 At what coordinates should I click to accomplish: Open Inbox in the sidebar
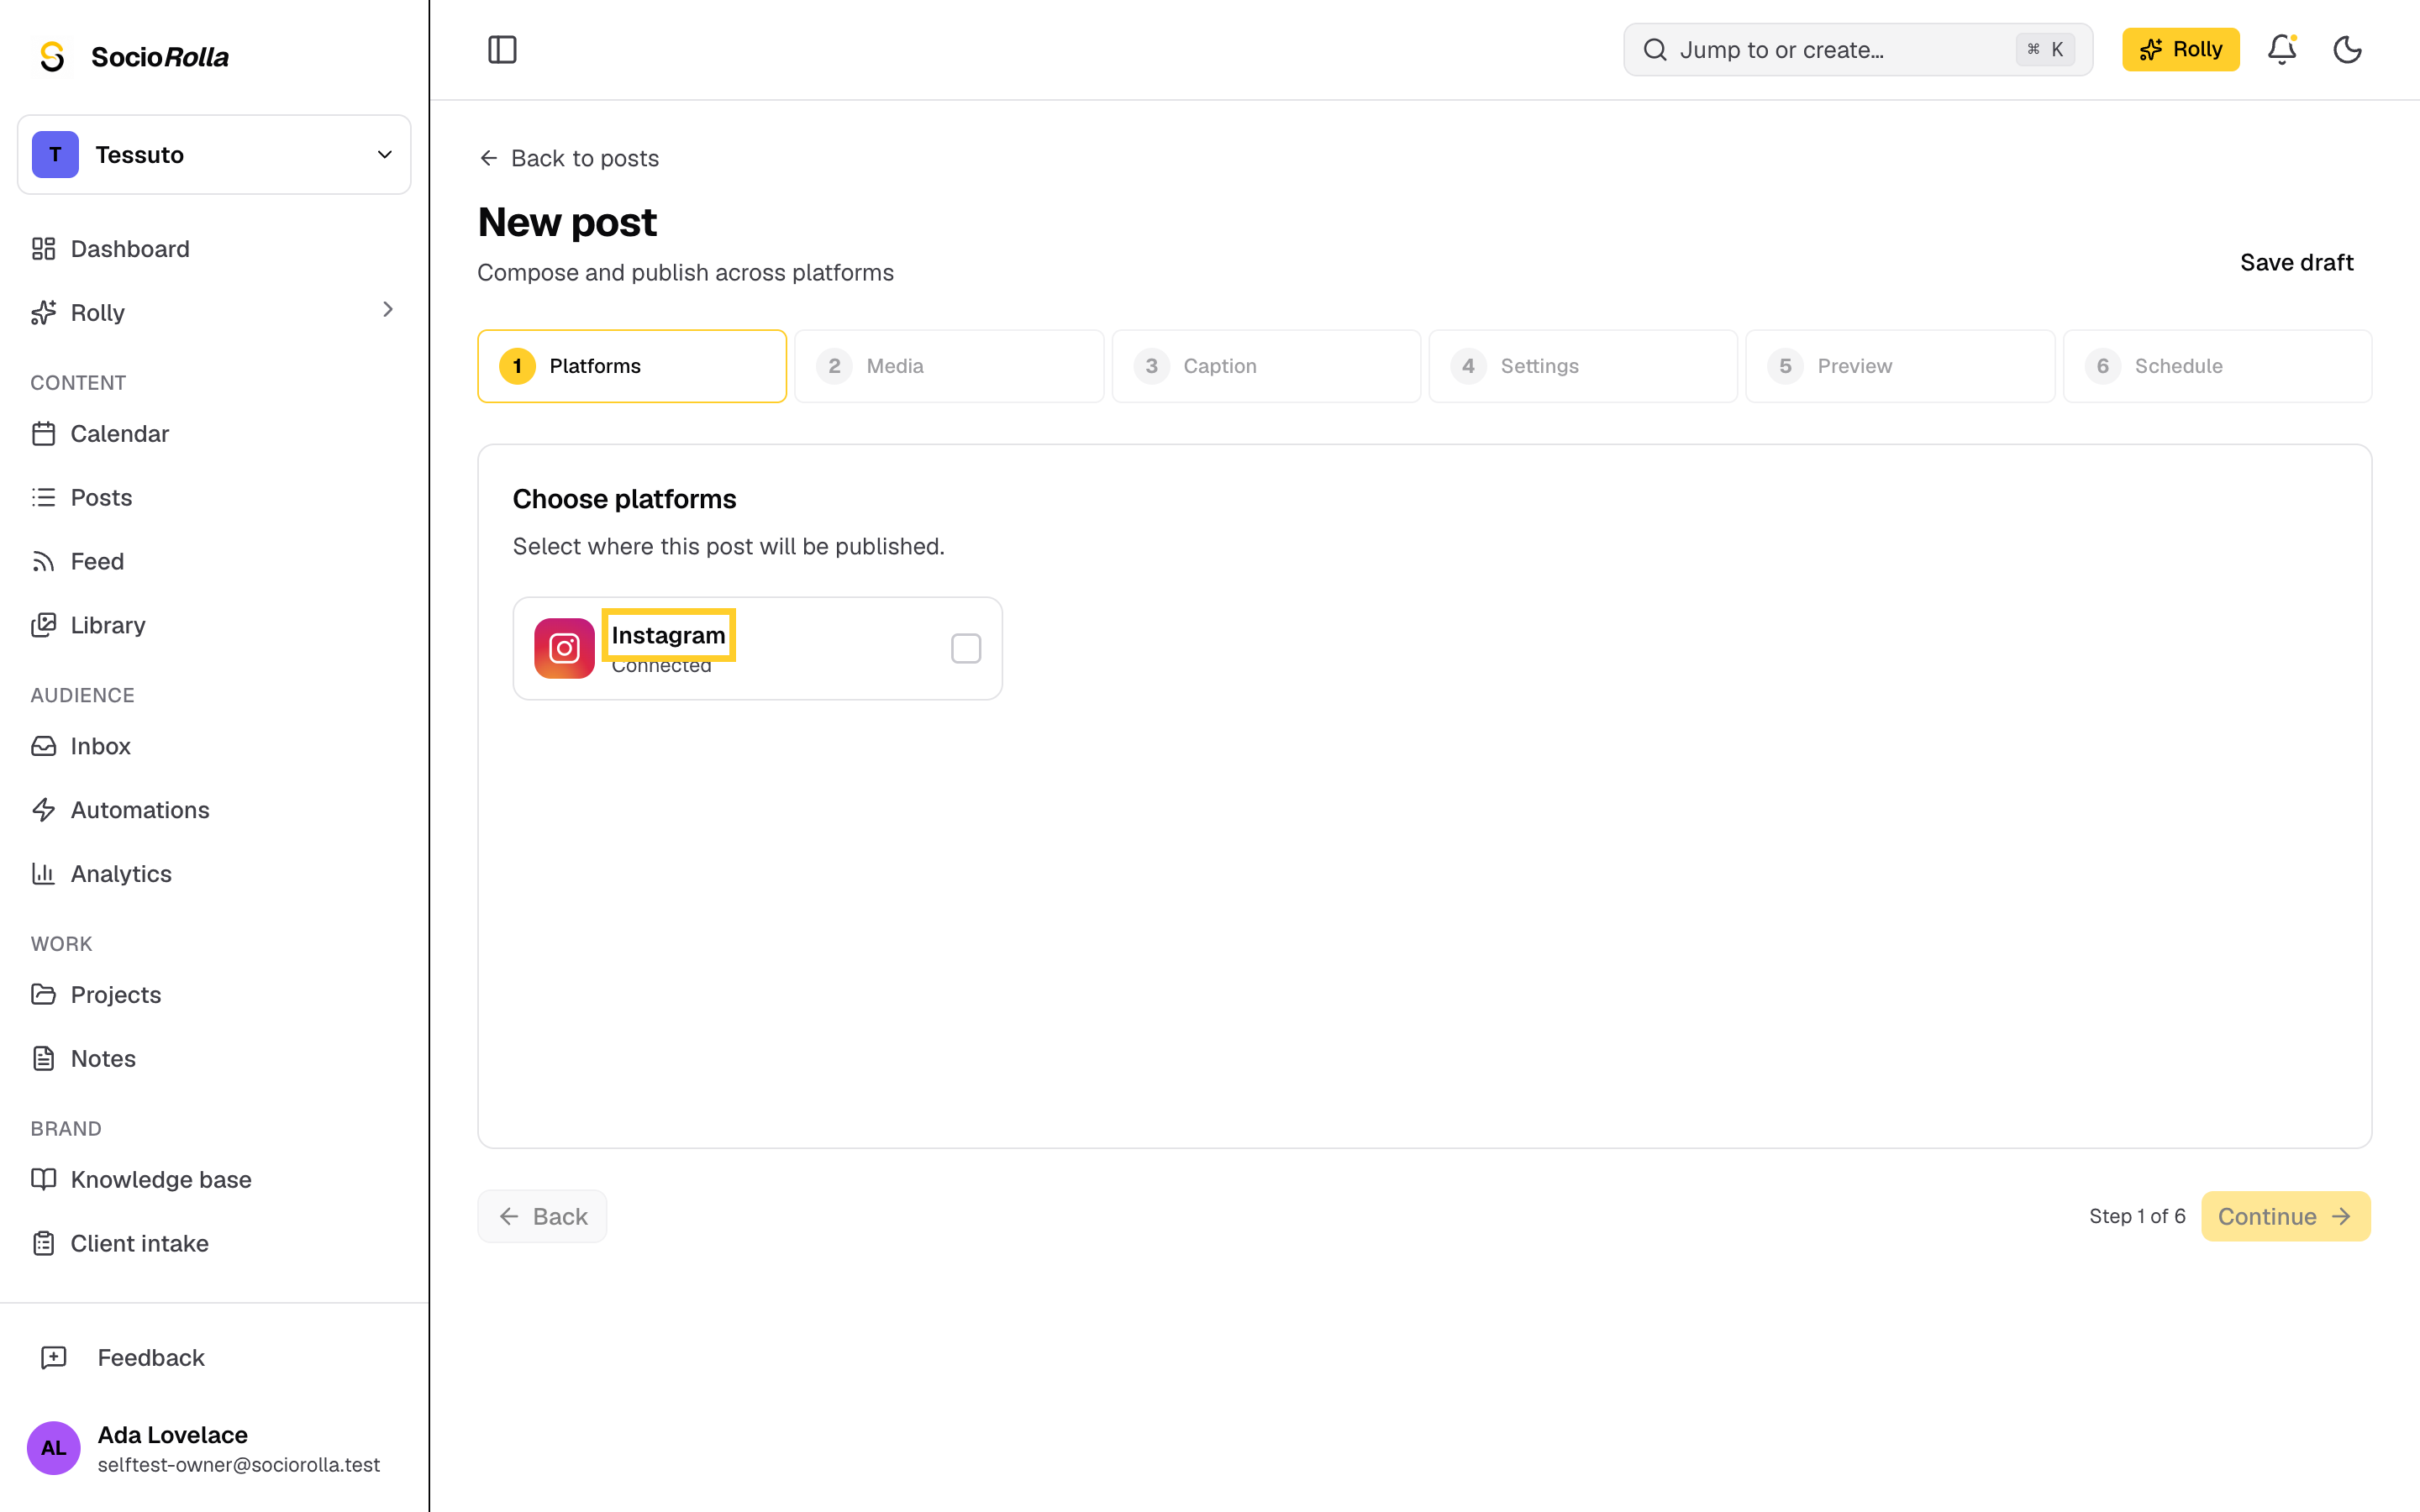click(x=214, y=746)
